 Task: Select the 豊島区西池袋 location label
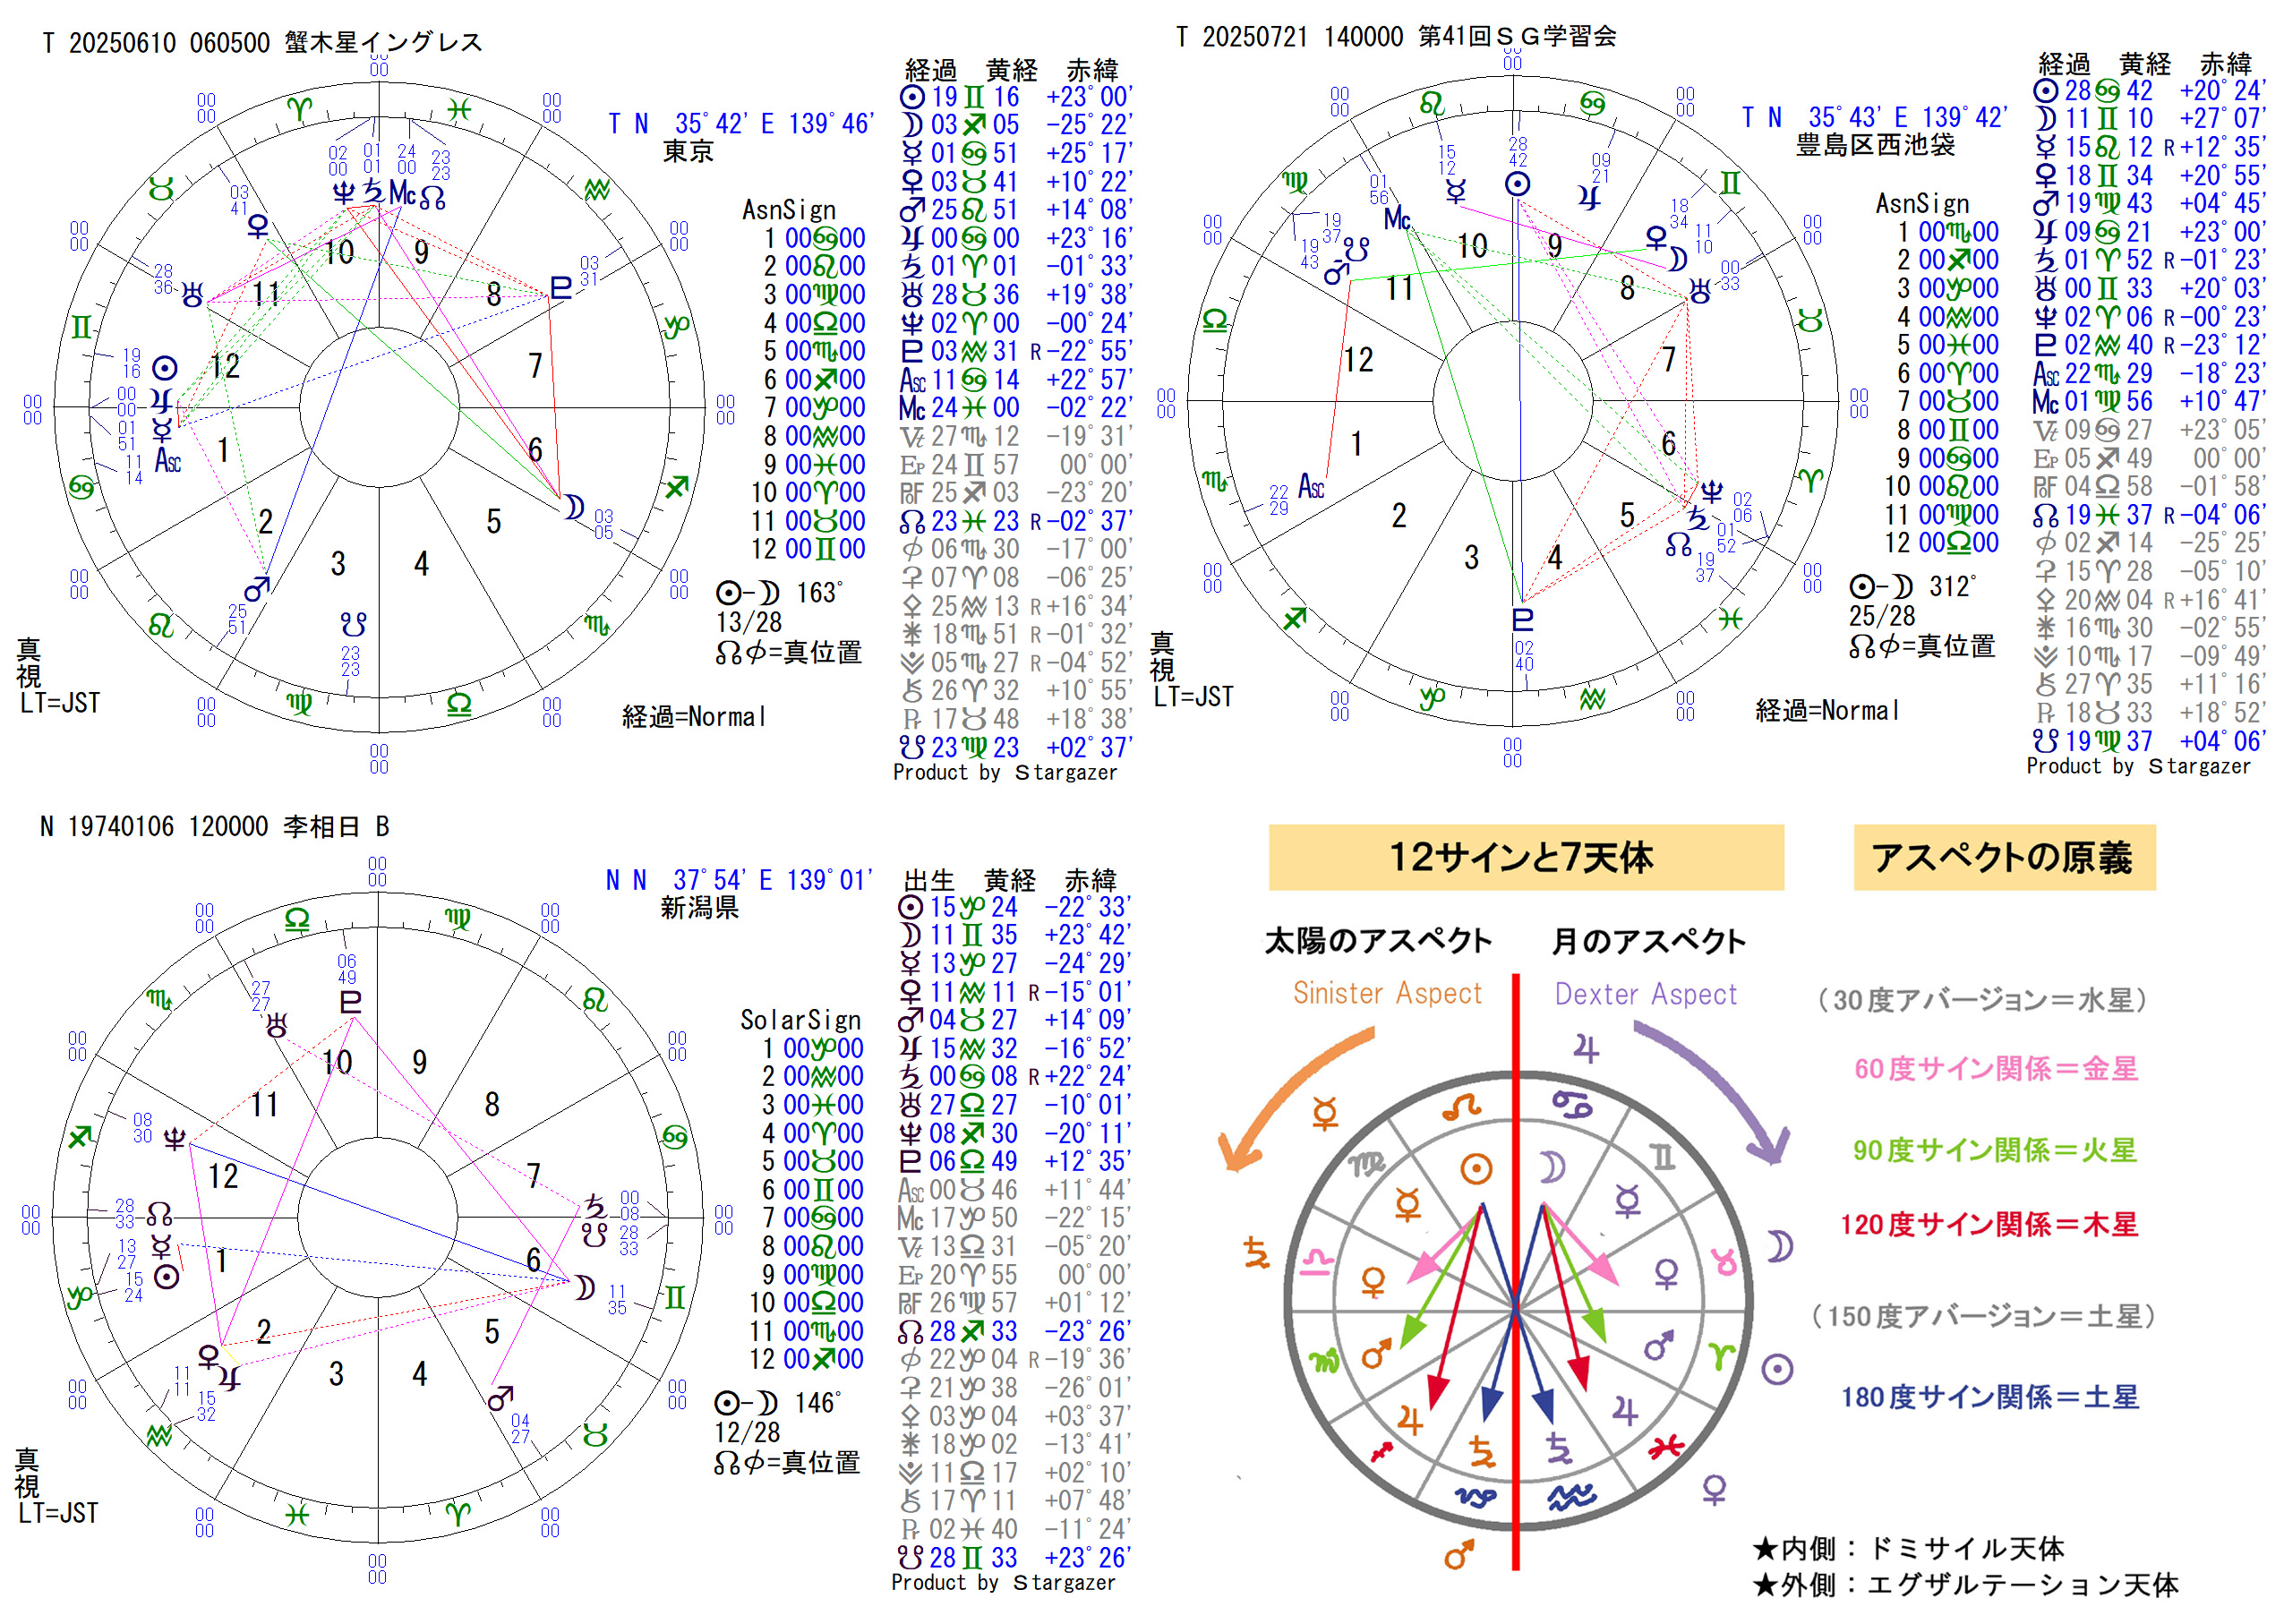pos(1875,145)
